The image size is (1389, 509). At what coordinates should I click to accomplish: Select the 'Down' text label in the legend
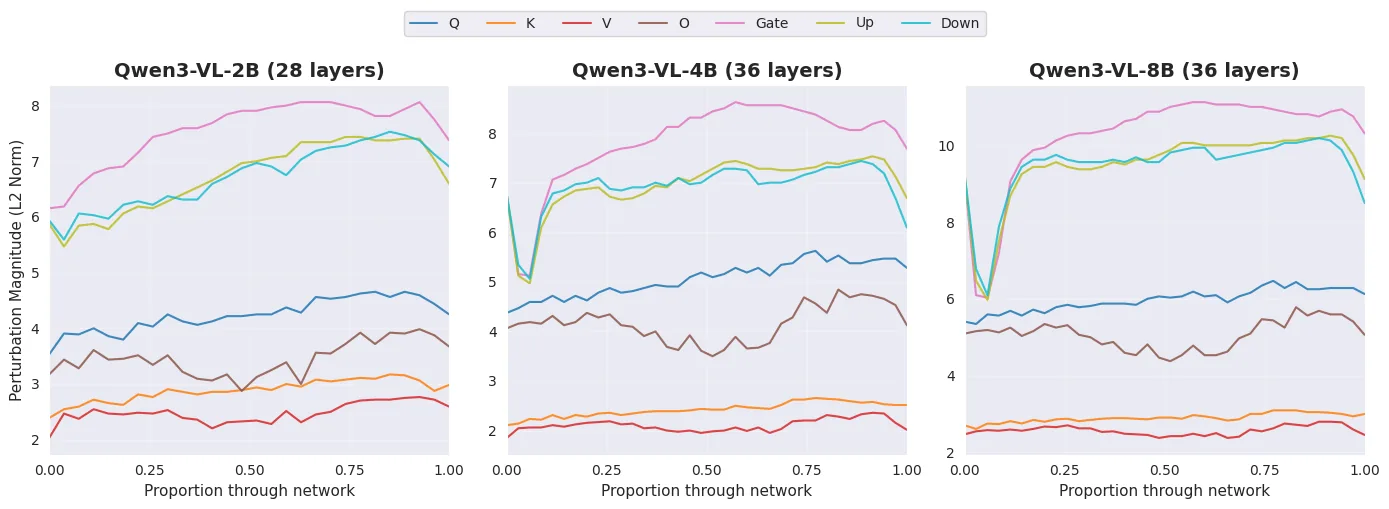click(960, 24)
